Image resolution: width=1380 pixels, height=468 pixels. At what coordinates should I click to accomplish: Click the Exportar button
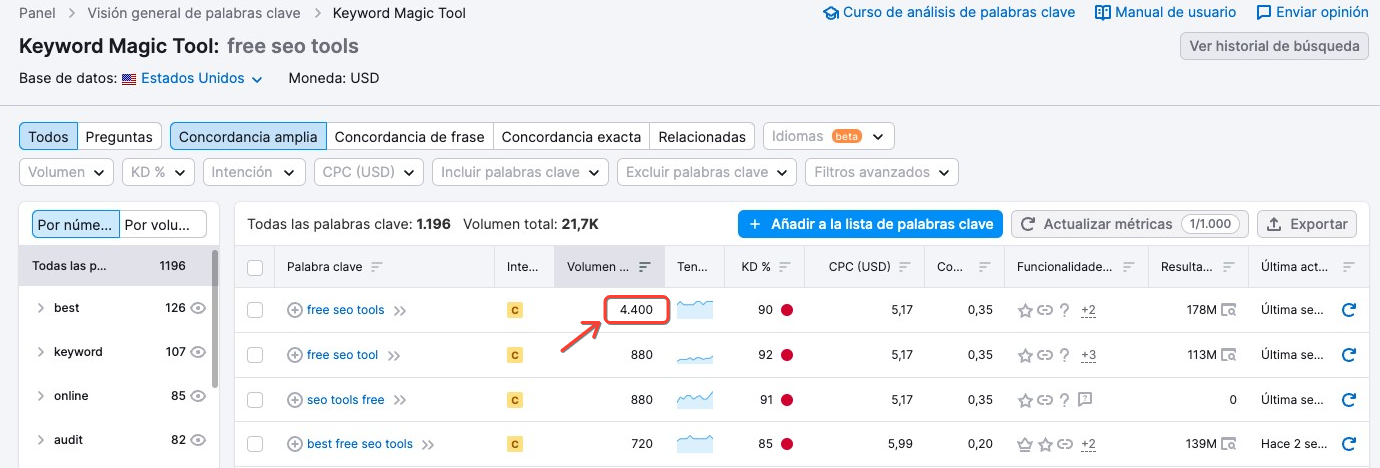(x=1307, y=224)
